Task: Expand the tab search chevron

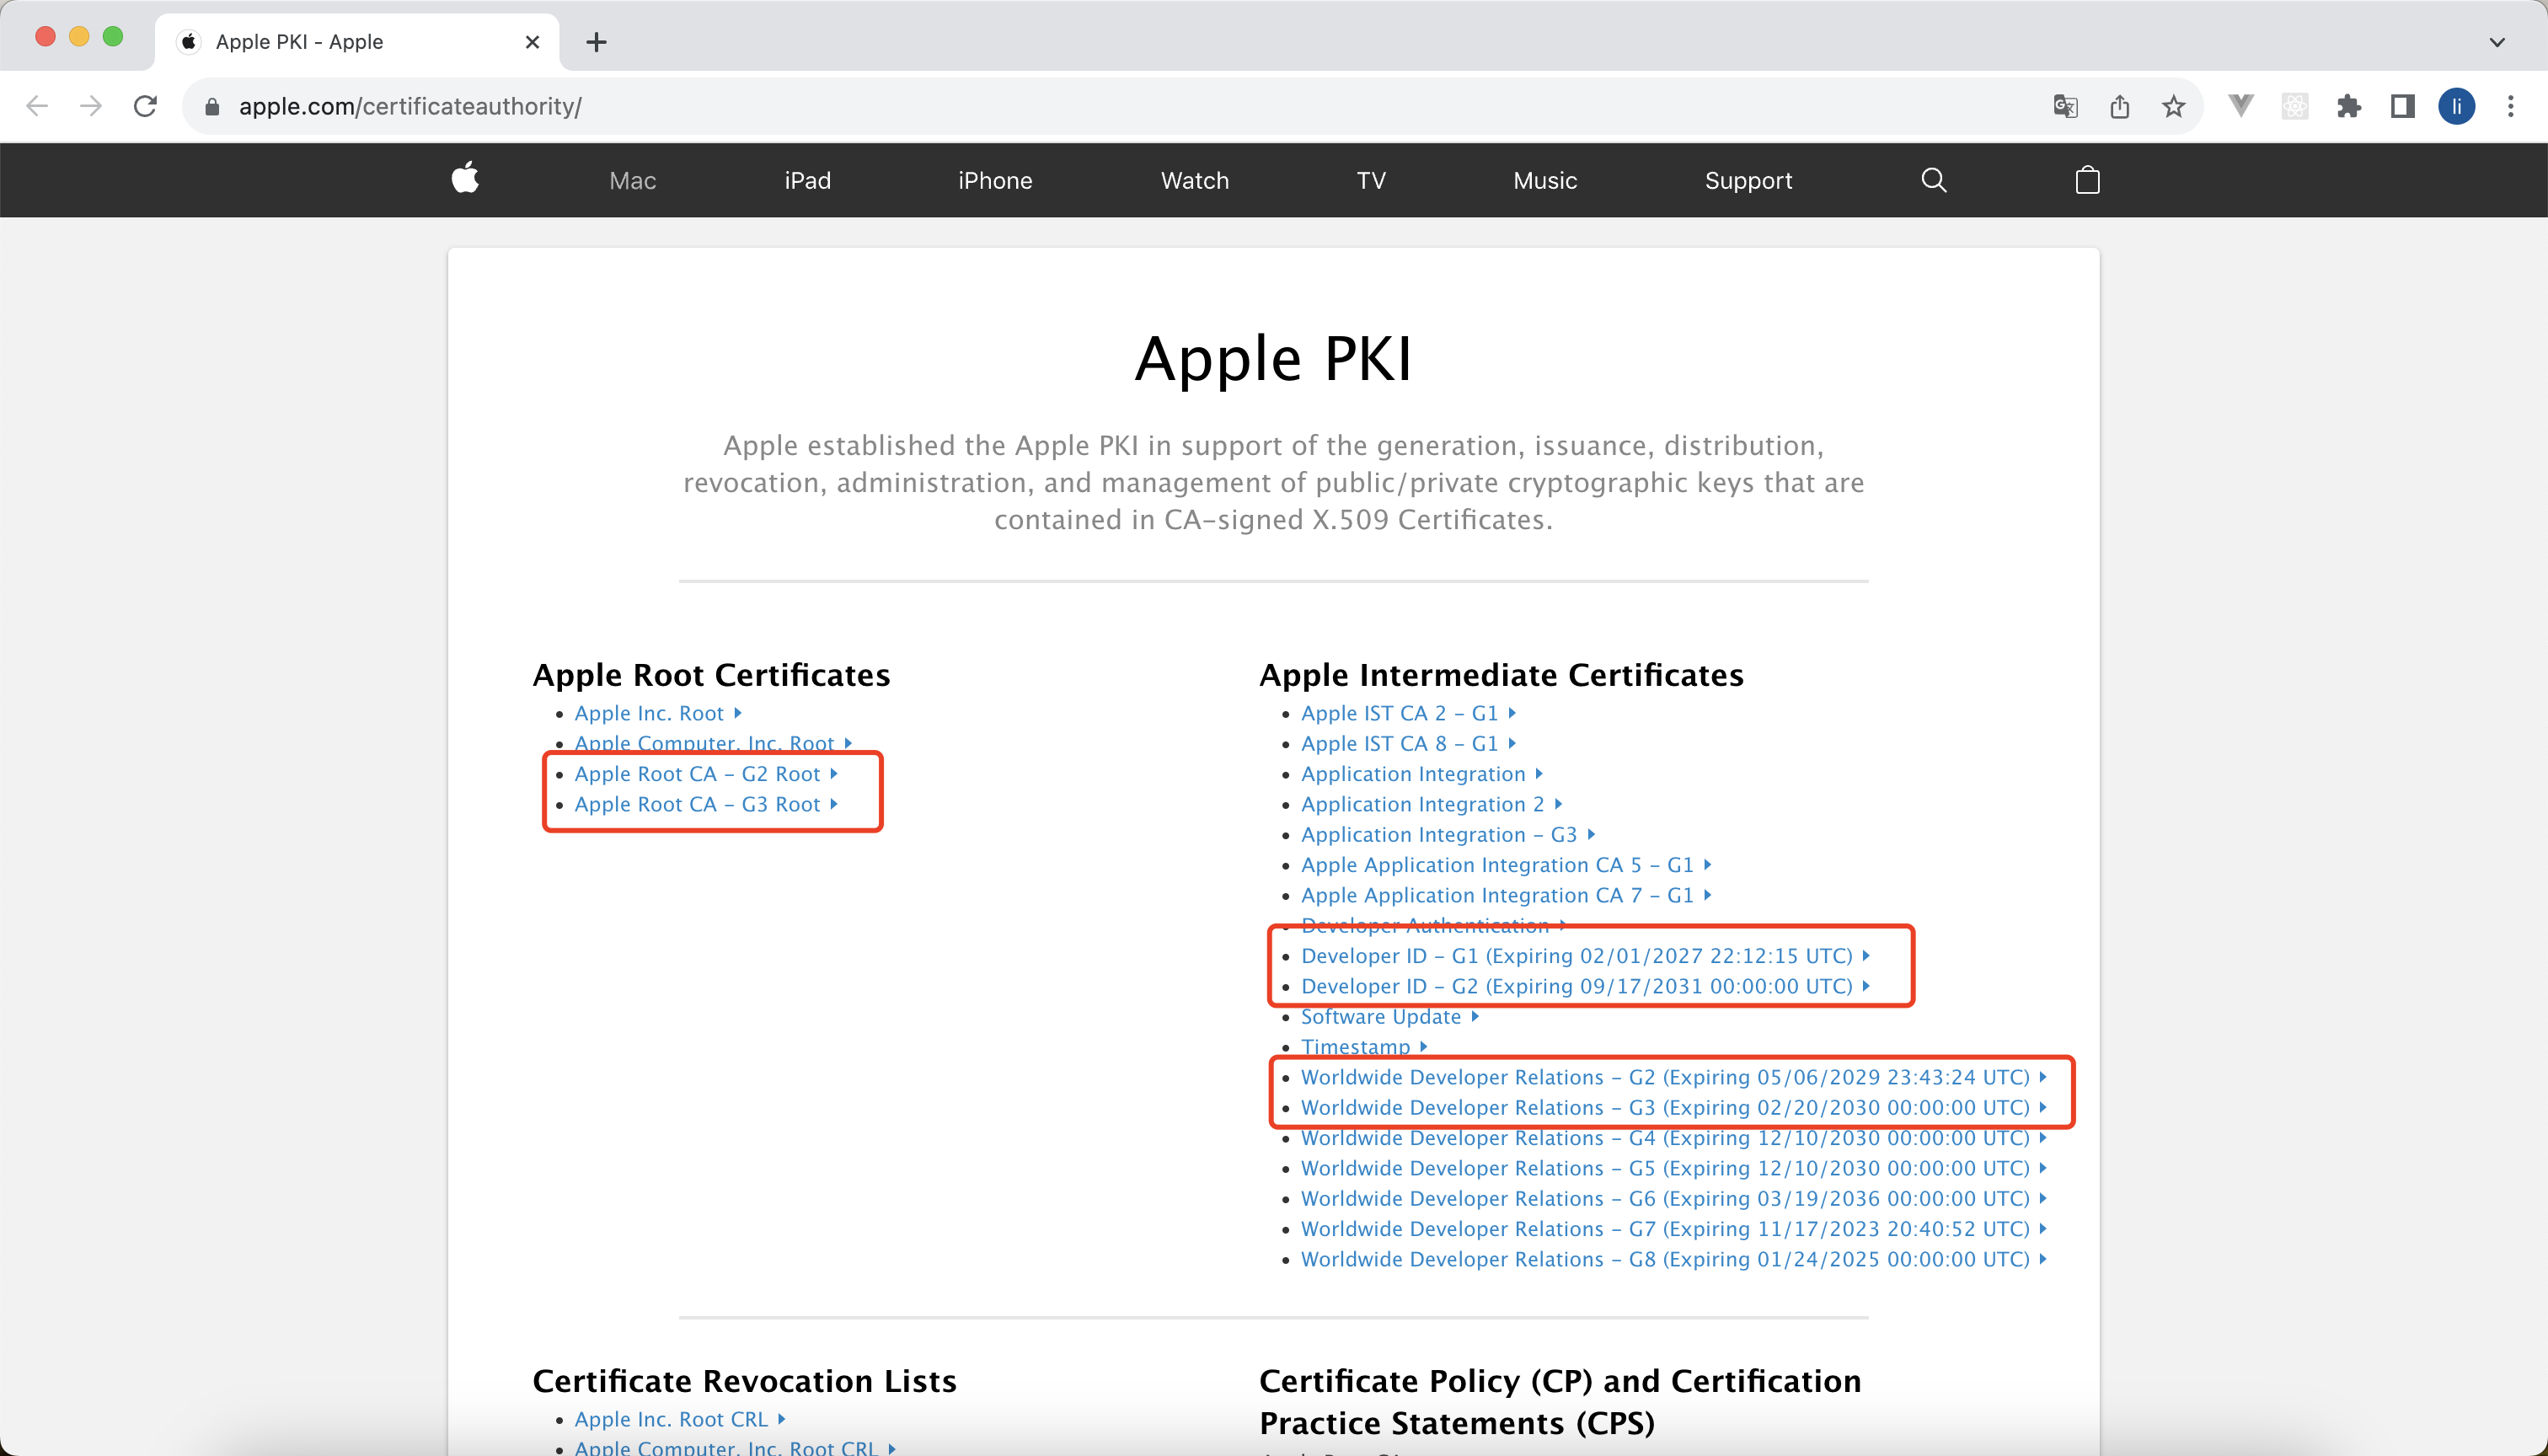Action: 2497,42
